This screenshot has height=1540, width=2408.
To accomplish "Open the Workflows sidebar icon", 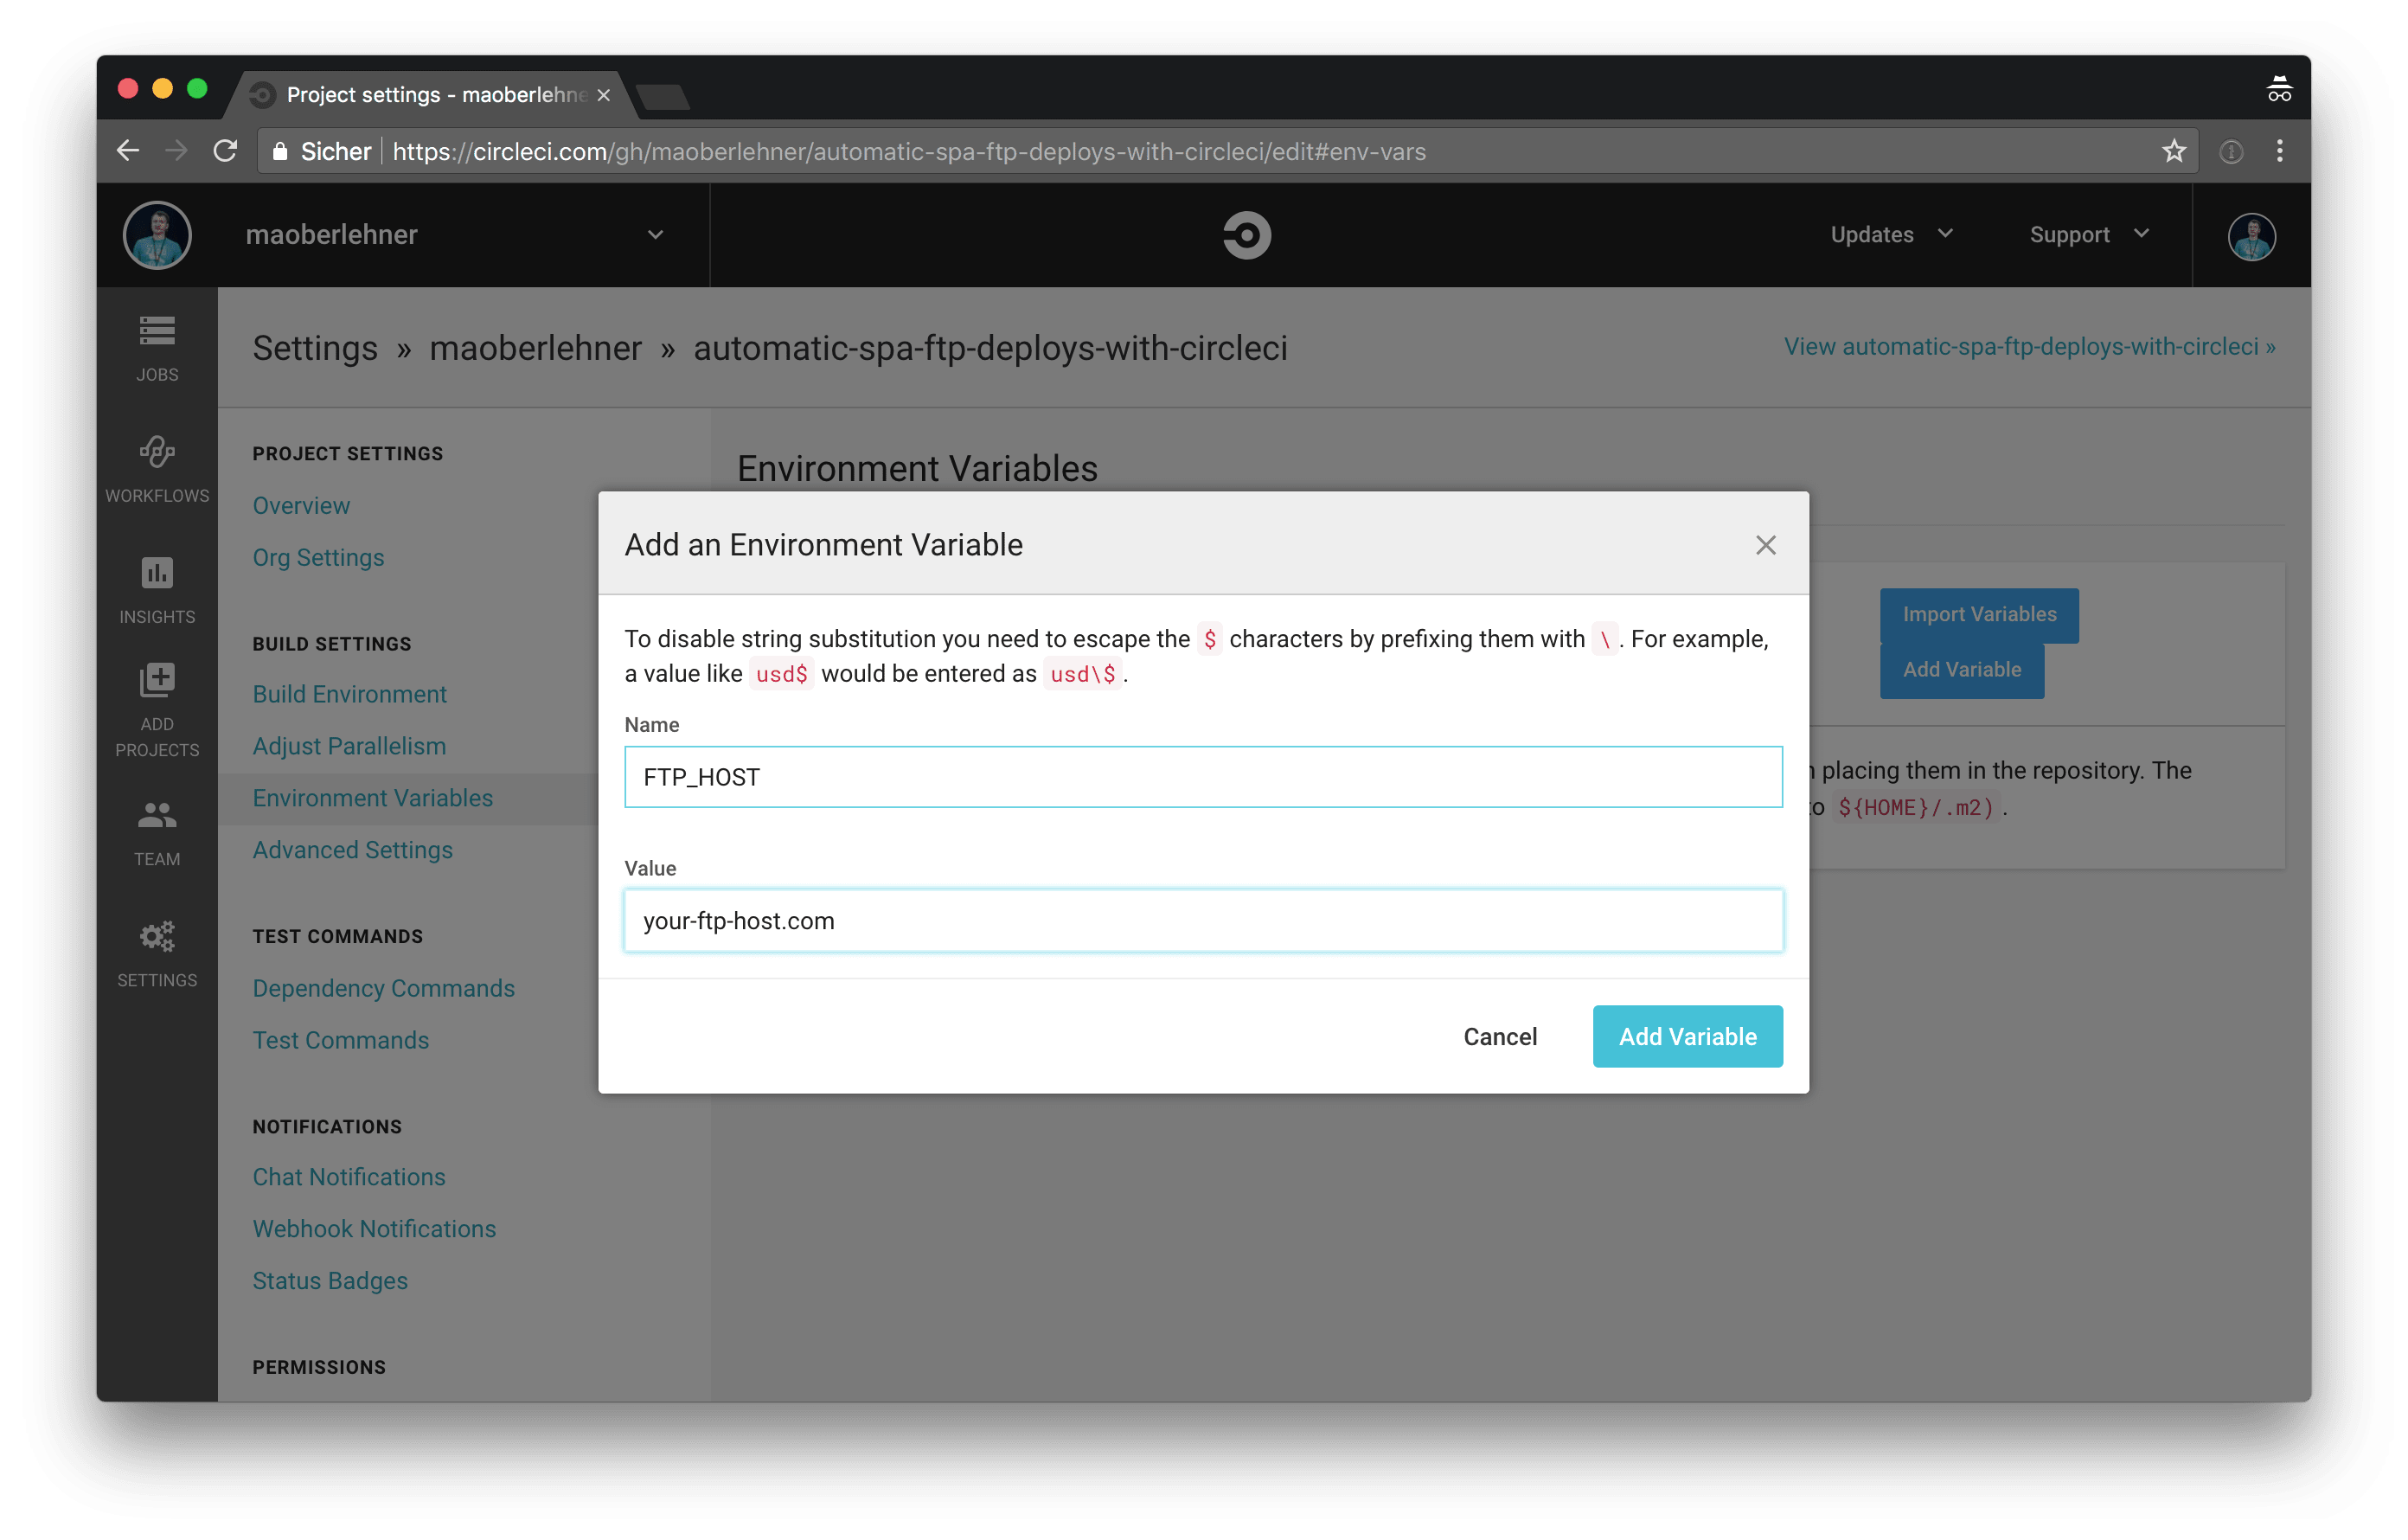I will tap(157, 468).
